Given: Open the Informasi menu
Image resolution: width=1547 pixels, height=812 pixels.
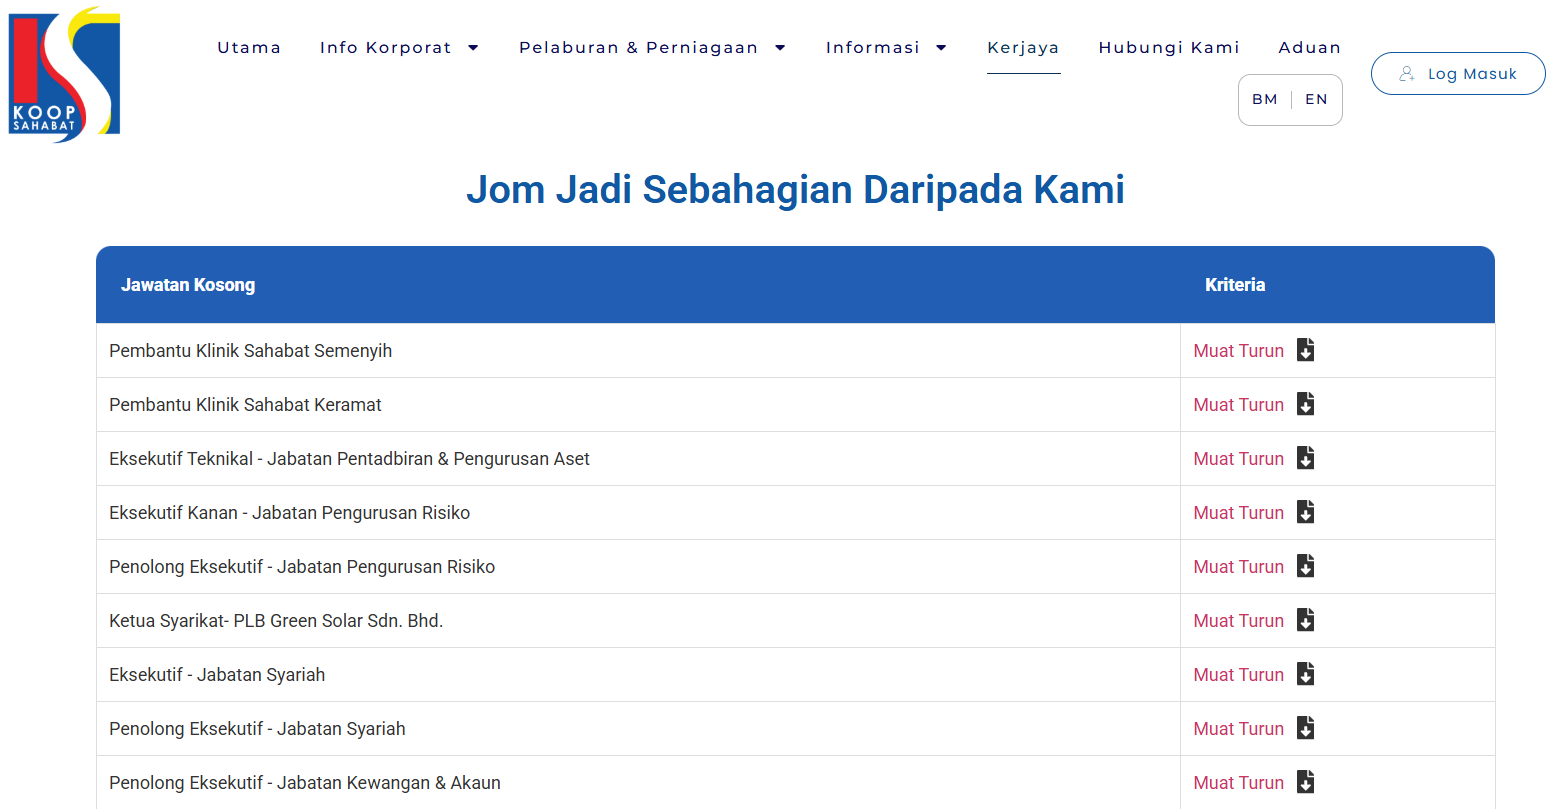Looking at the screenshot, I should coord(873,48).
